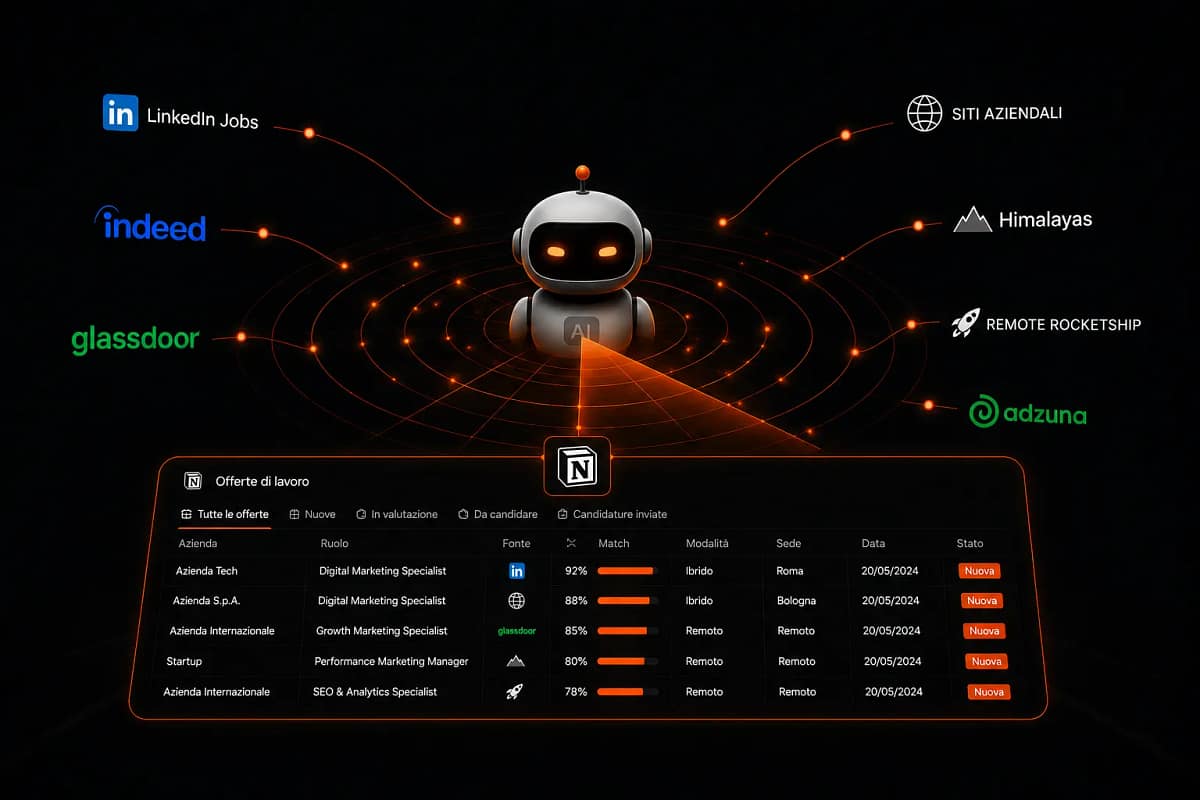Click the REMOTE ROCKETSHIP text label

[1063, 324]
